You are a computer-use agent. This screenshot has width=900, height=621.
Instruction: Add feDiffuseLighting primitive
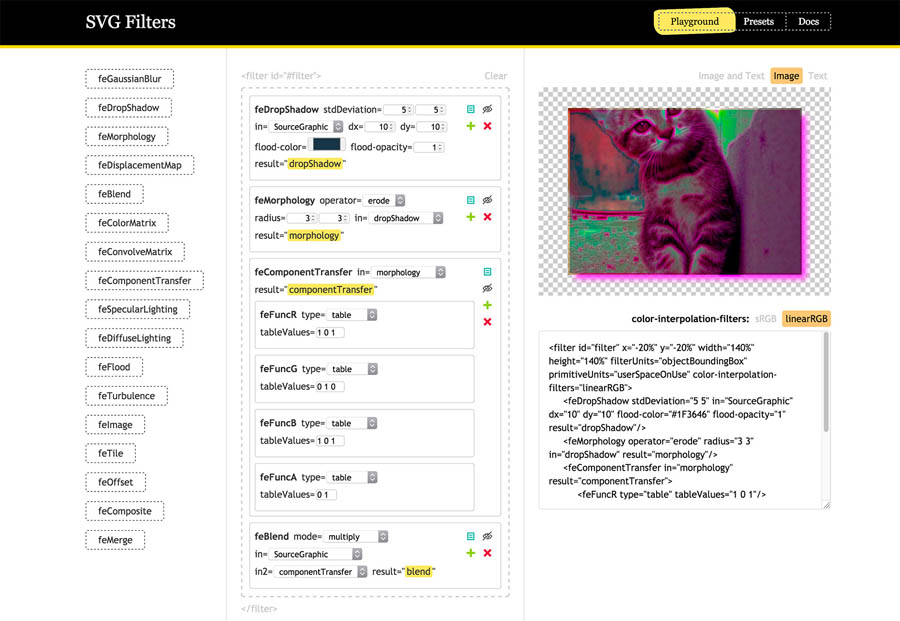tap(135, 338)
